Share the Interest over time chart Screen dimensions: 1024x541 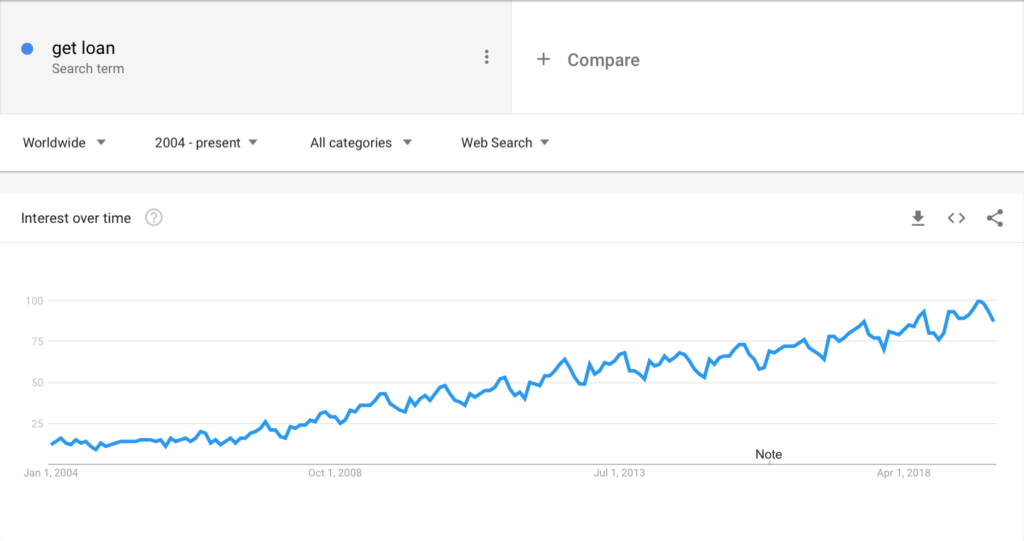point(995,218)
